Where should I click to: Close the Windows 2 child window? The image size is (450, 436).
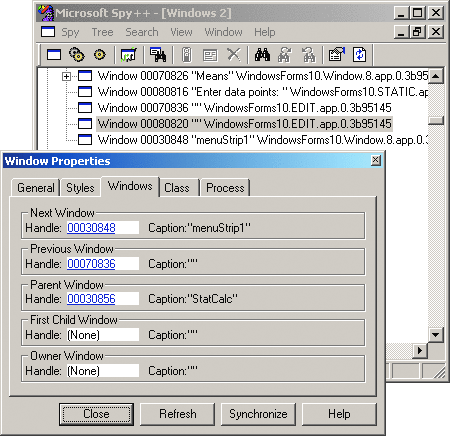coord(436,32)
